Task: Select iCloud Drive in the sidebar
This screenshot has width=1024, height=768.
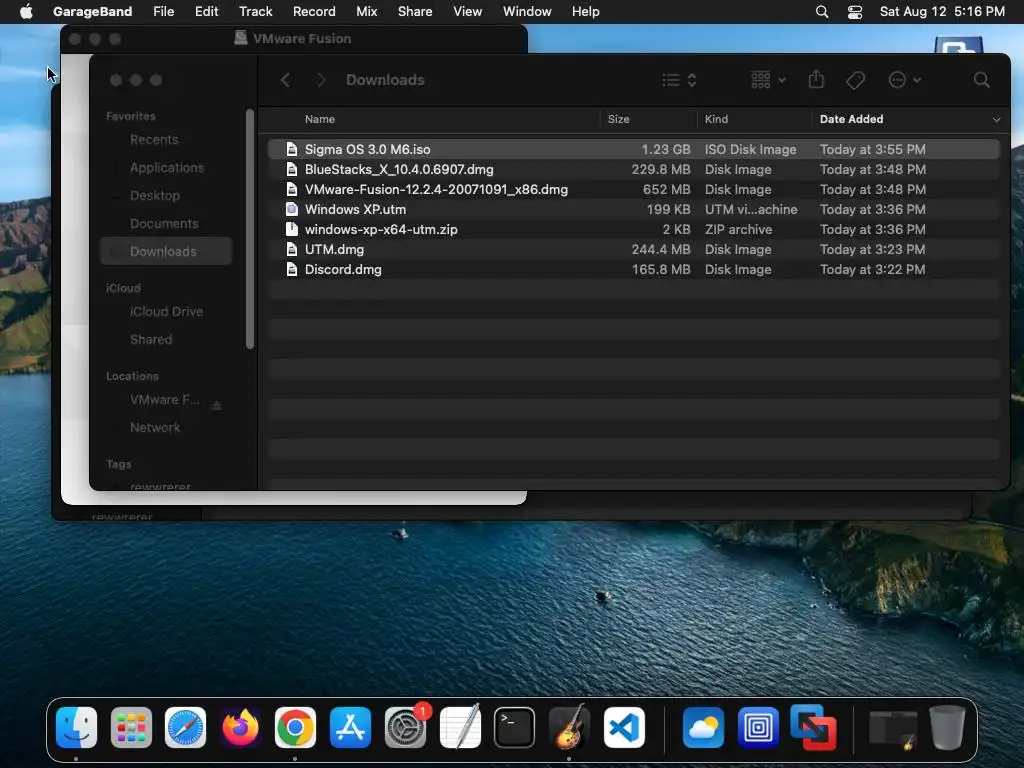Action: pyautogui.click(x=166, y=312)
